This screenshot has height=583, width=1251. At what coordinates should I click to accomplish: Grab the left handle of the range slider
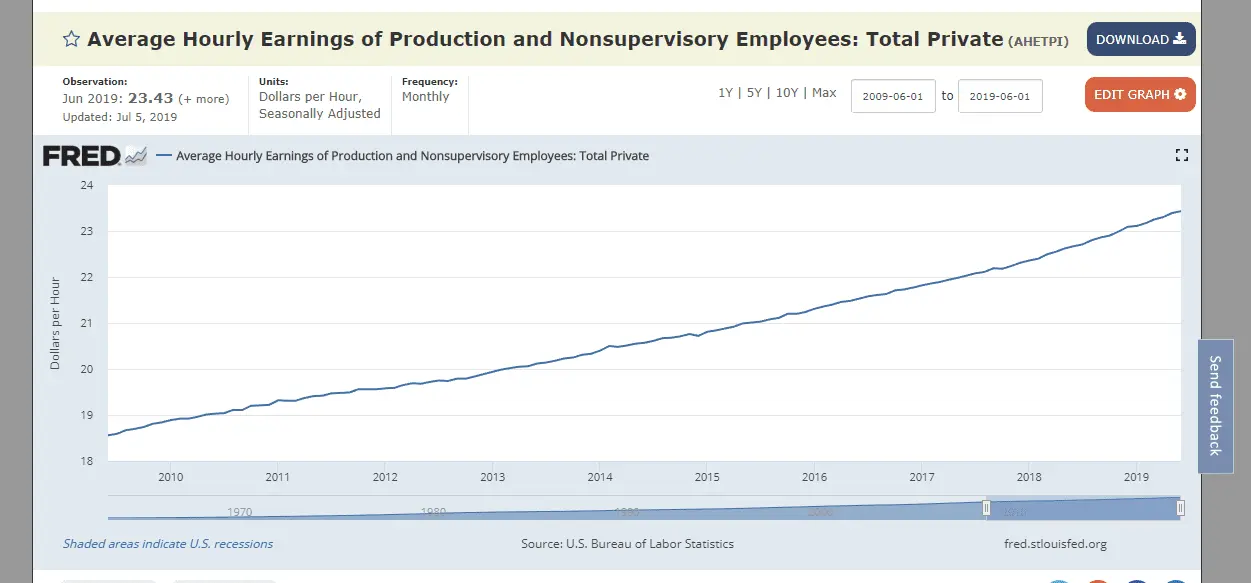click(x=986, y=508)
